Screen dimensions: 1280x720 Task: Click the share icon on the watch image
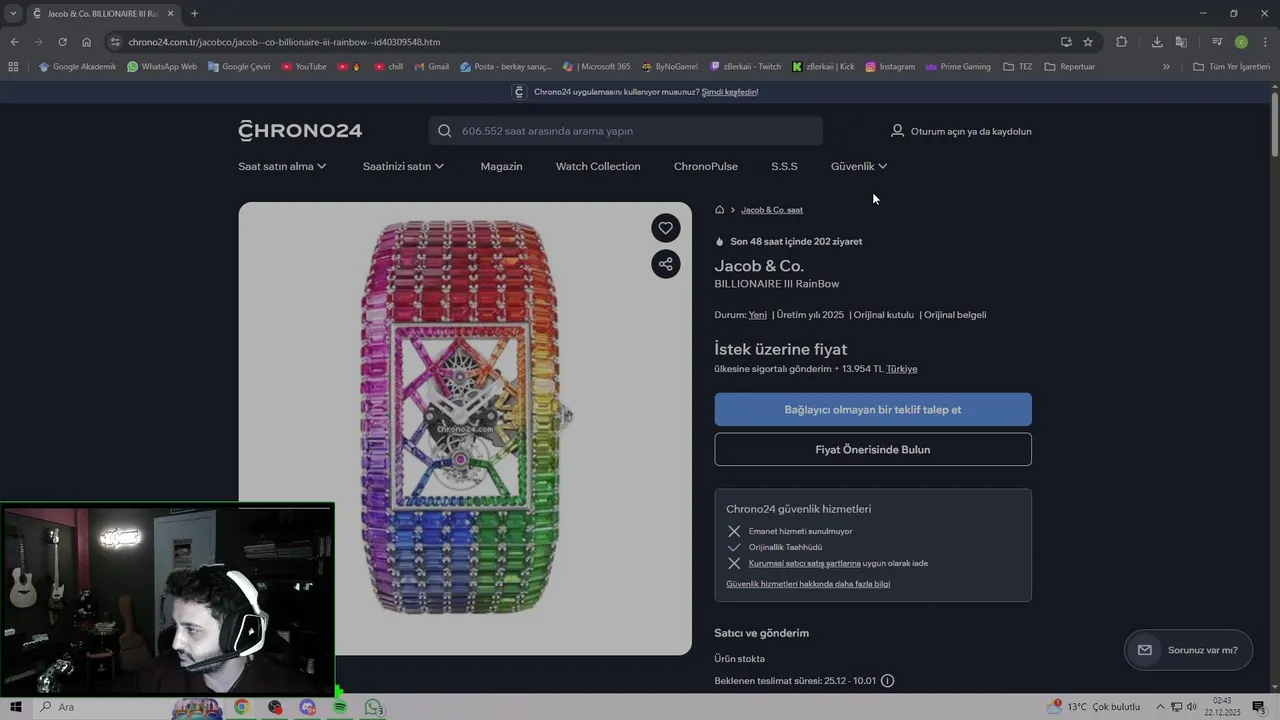point(666,264)
